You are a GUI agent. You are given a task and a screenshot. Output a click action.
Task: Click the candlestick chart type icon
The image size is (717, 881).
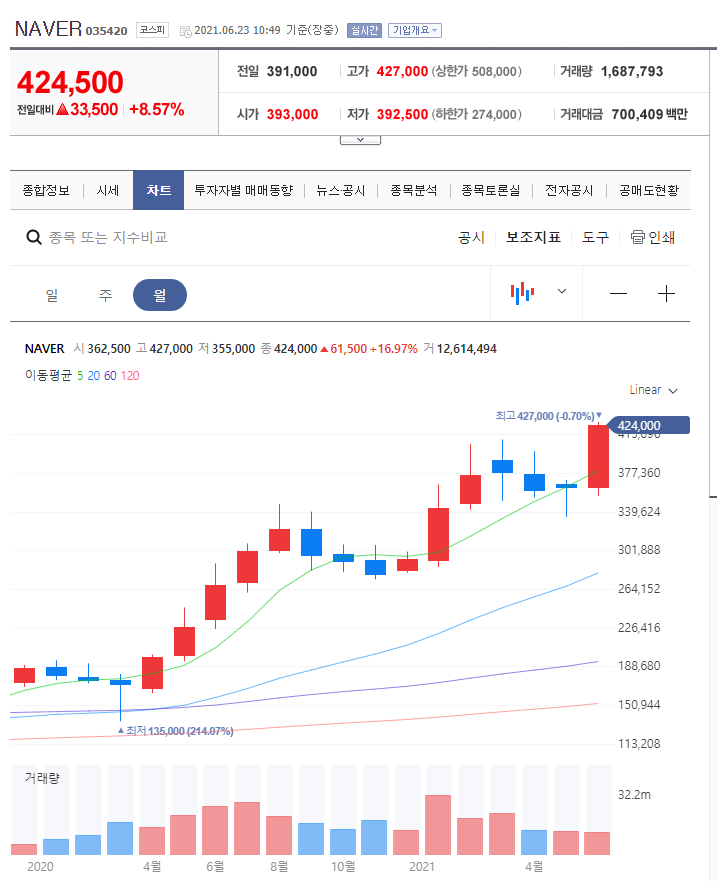pyautogui.click(x=523, y=293)
